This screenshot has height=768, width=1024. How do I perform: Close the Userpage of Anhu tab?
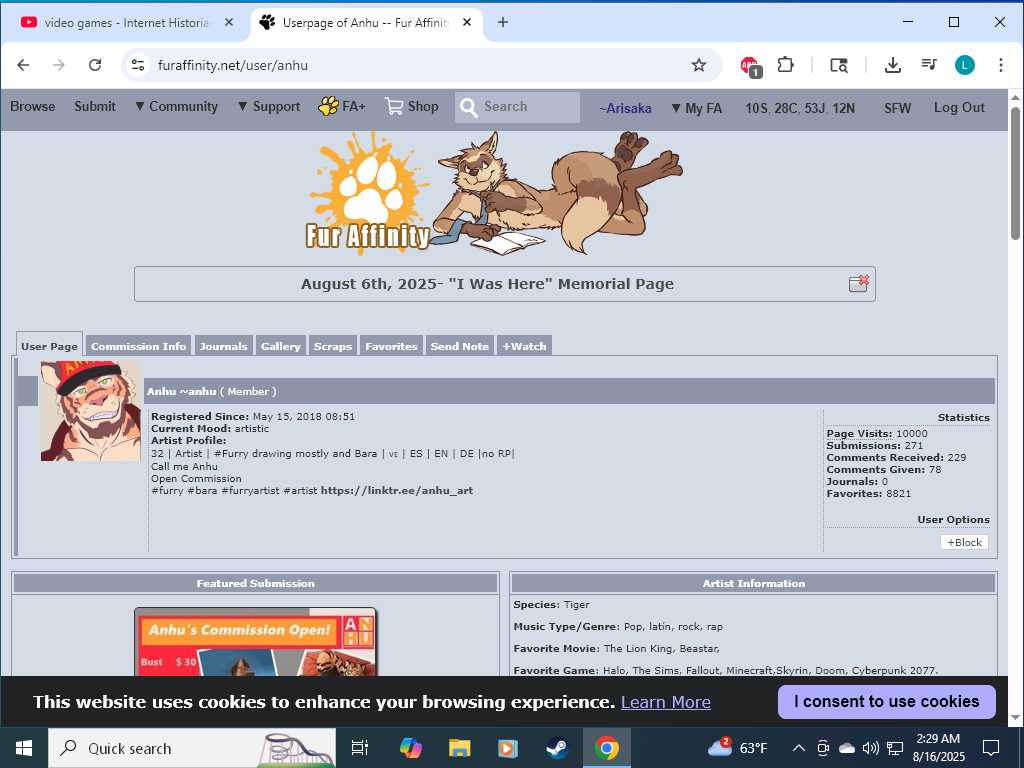point(467,22)
